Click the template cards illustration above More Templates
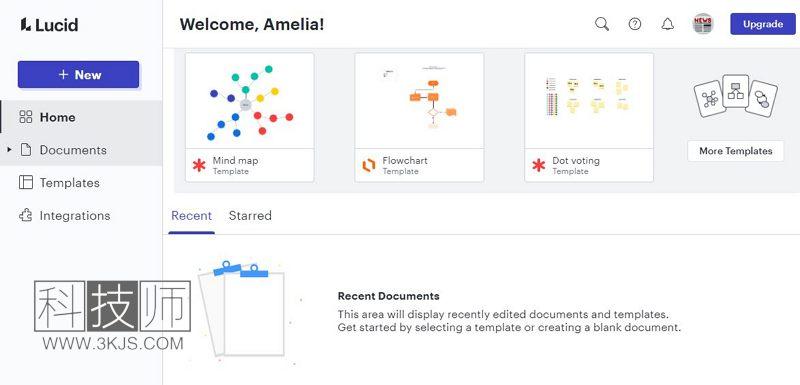This screenshot has height=385, width=800. 735,96
